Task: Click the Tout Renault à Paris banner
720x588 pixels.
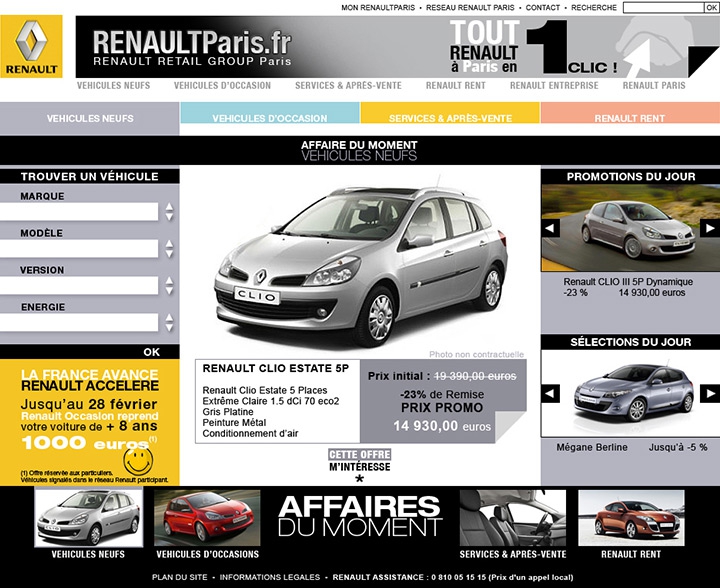Action: 533,47
